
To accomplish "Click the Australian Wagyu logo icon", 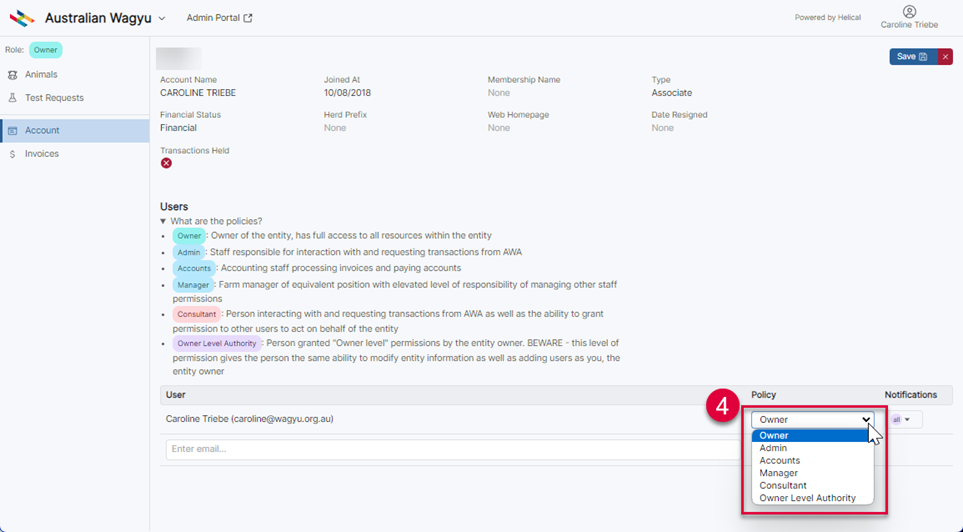I will coord(22,18).
